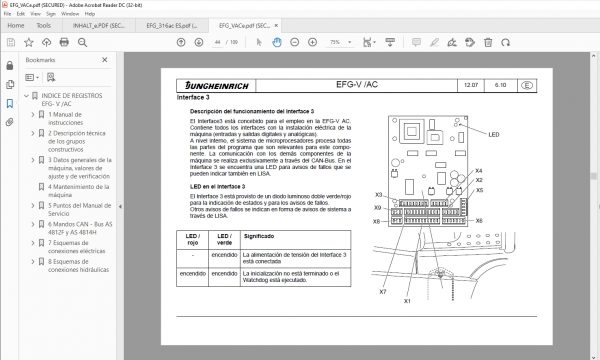
Task: Open the Window menu
Action: coord(70,14)
